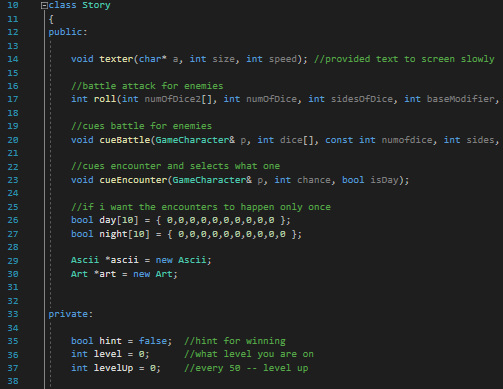Click the isDay parameter on line 23
503x389 pixels.
click(x=384, y=180)
